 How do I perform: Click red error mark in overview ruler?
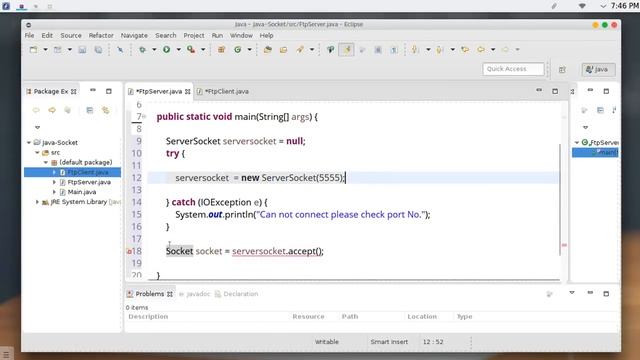(x=564, y=245)
